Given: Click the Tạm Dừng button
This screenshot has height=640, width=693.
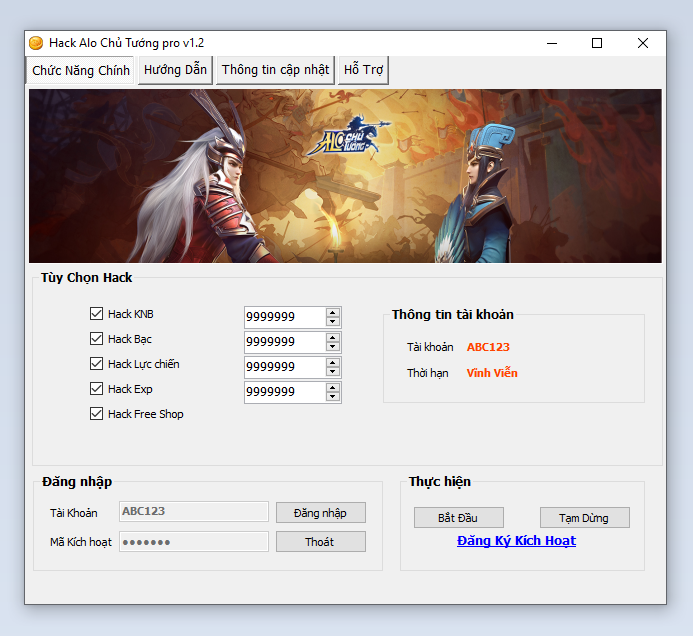Looking at the screenshot, I should tap(585, 518).
